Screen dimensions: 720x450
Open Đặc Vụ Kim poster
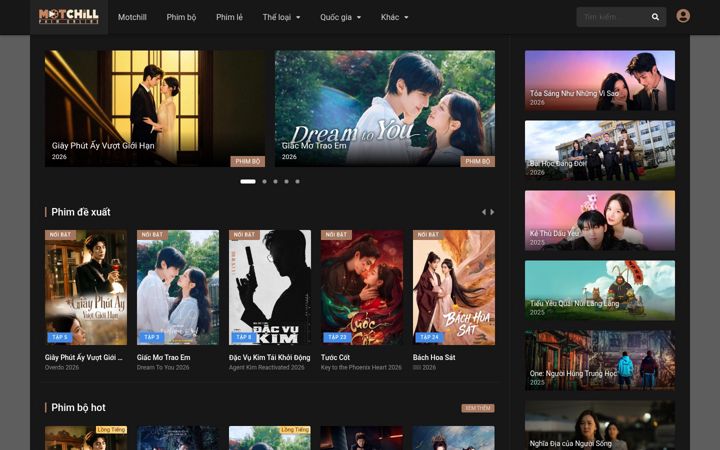(270, 287)
